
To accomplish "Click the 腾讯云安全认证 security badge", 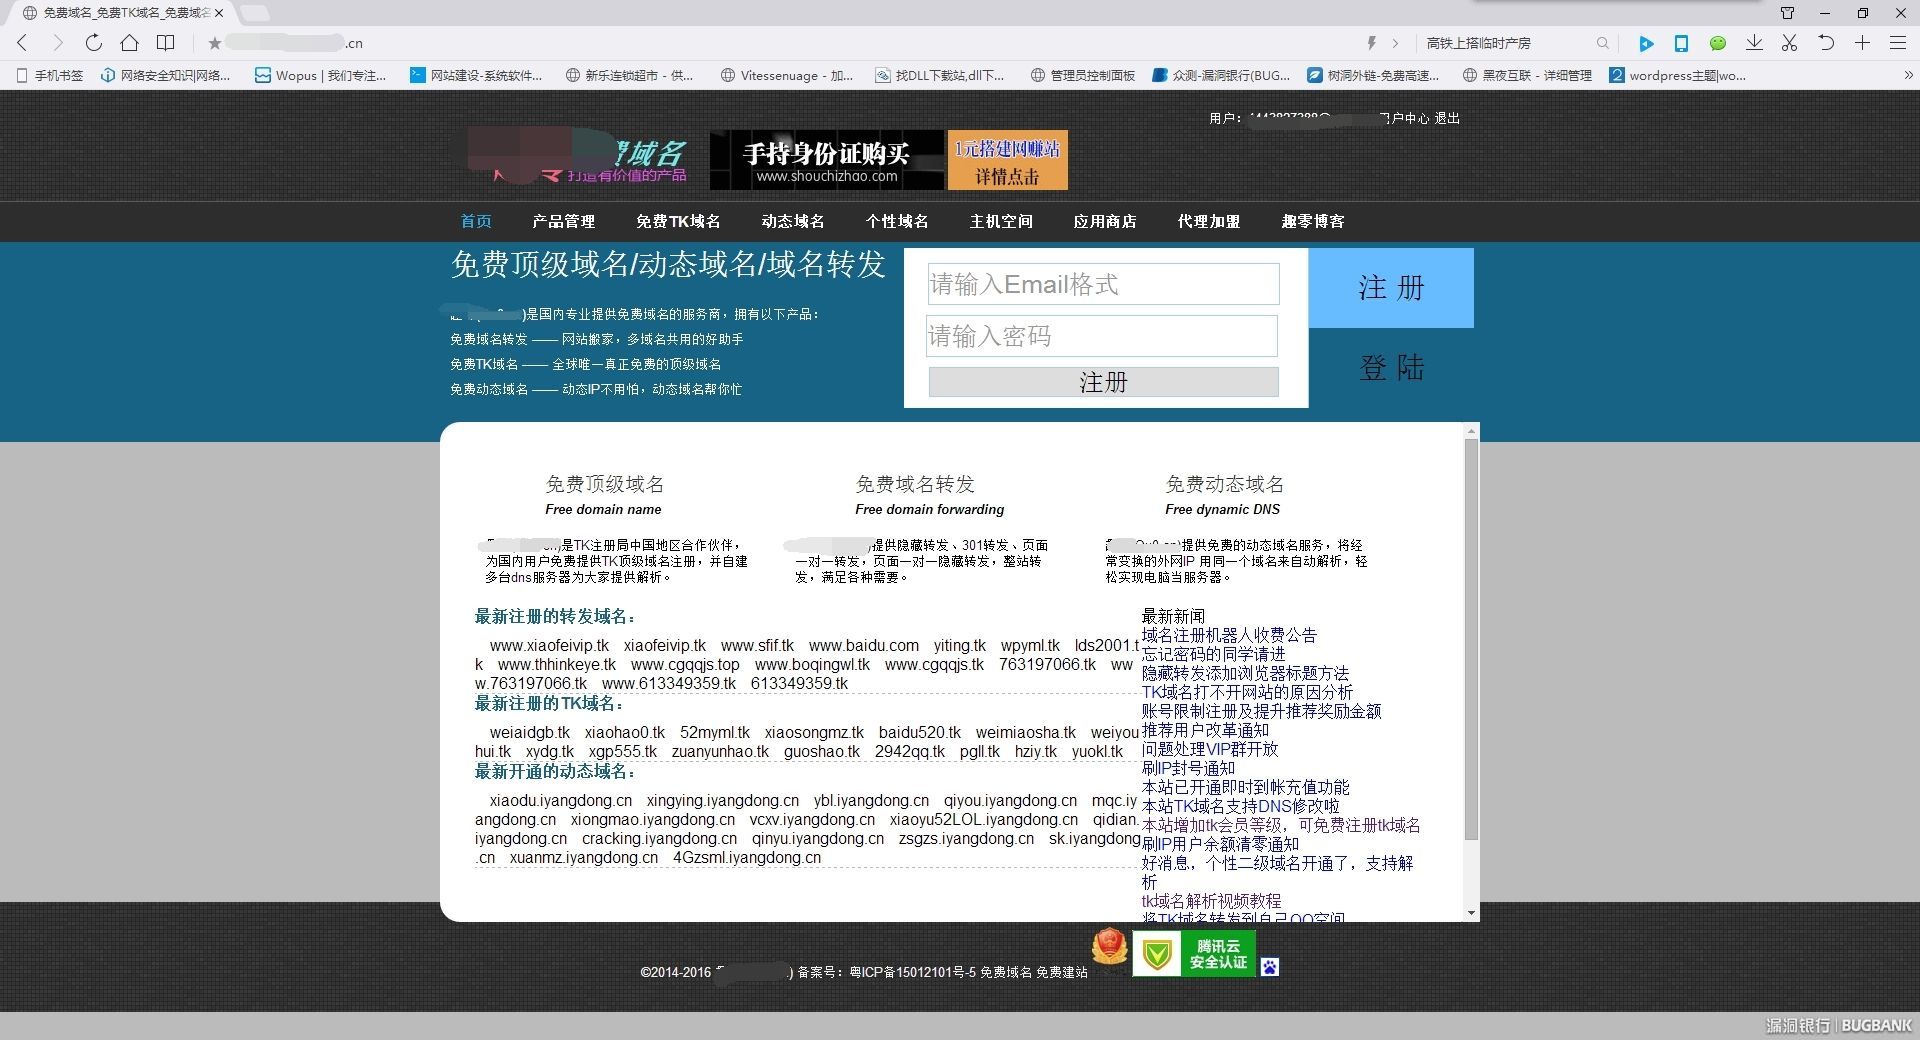I will point(1193,954).
